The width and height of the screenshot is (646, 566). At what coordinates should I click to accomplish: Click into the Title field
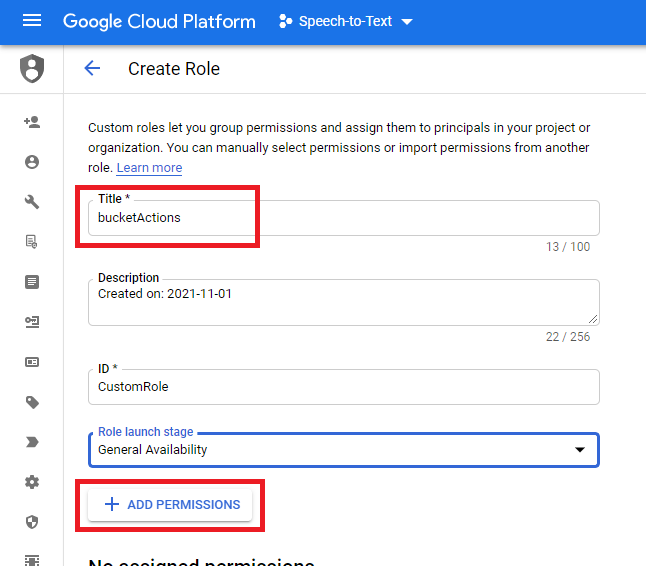coord(343,218)
